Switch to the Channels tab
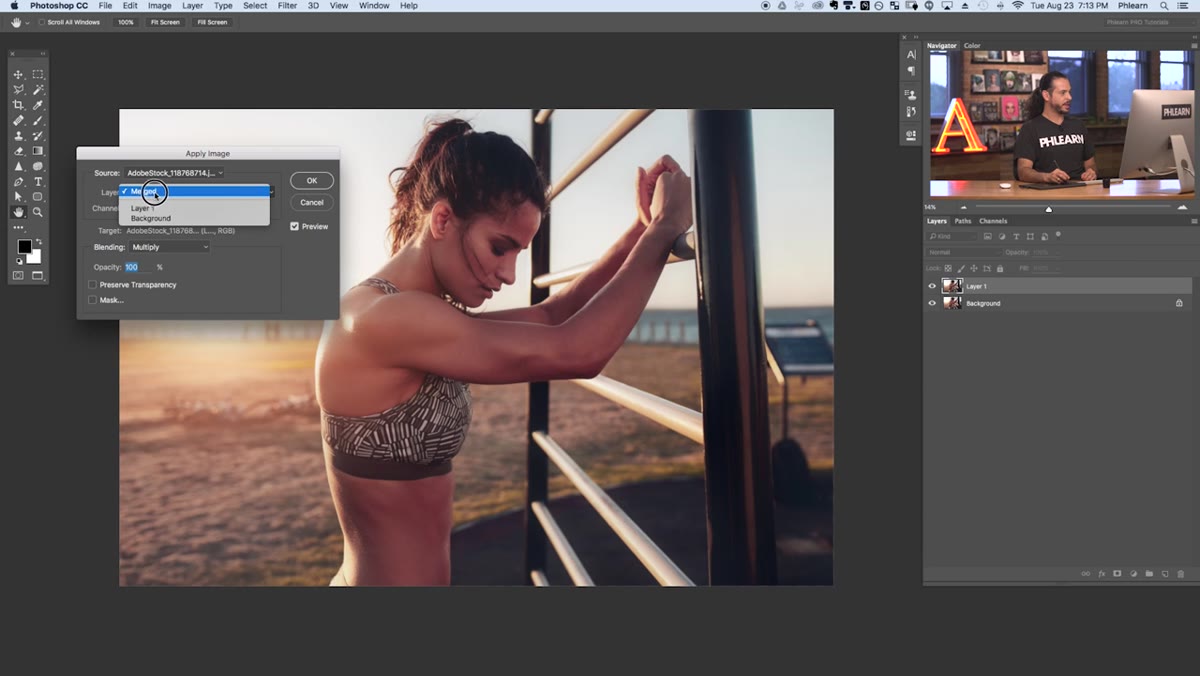 (993, 221)
